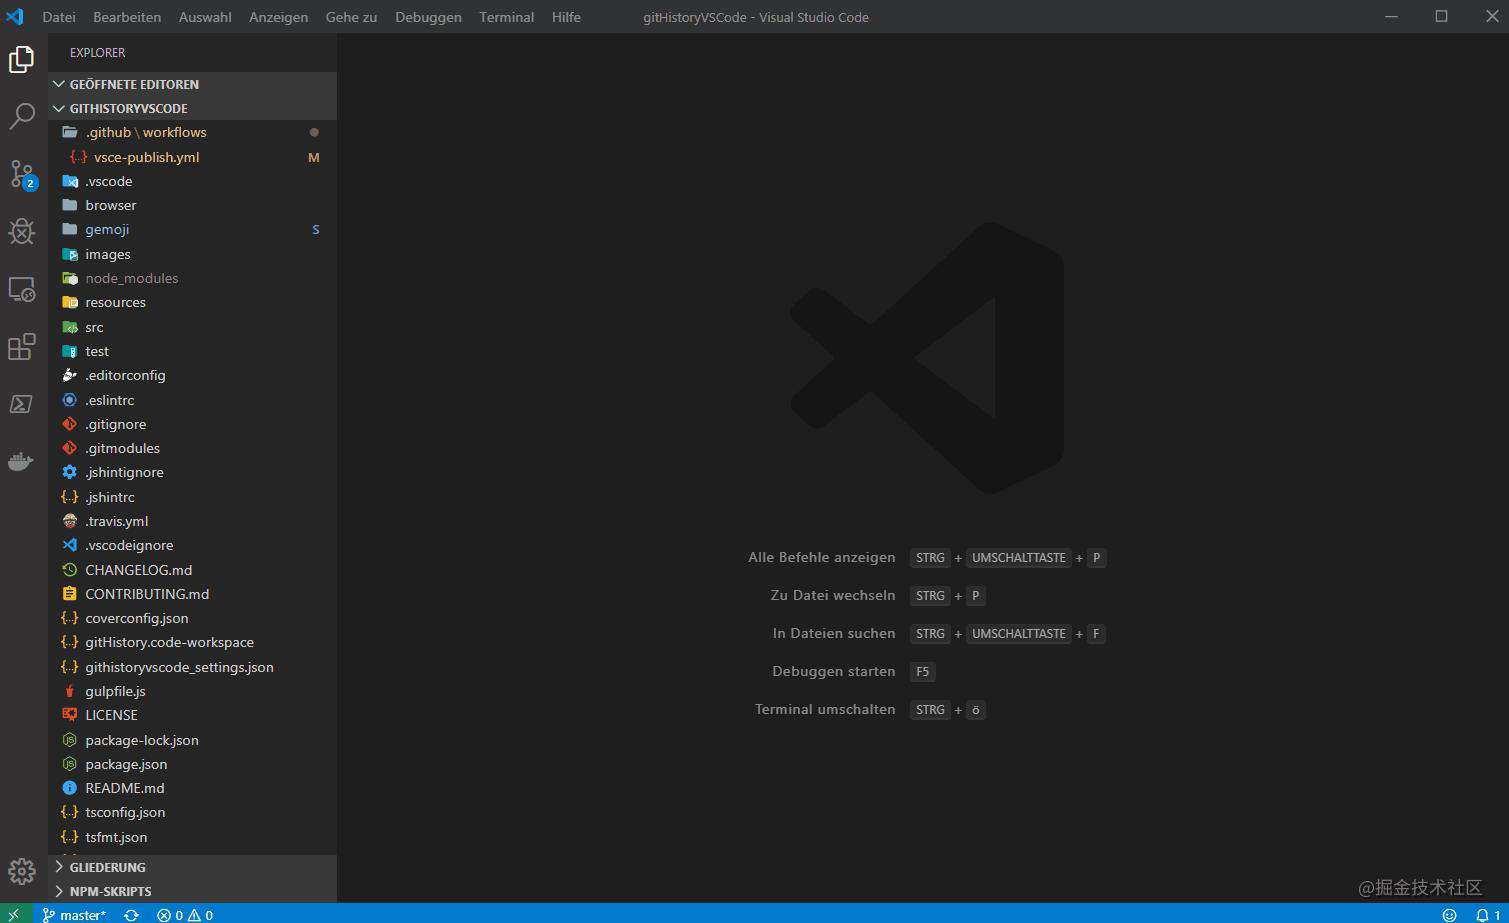Expand the test folder

pos(192,351)
